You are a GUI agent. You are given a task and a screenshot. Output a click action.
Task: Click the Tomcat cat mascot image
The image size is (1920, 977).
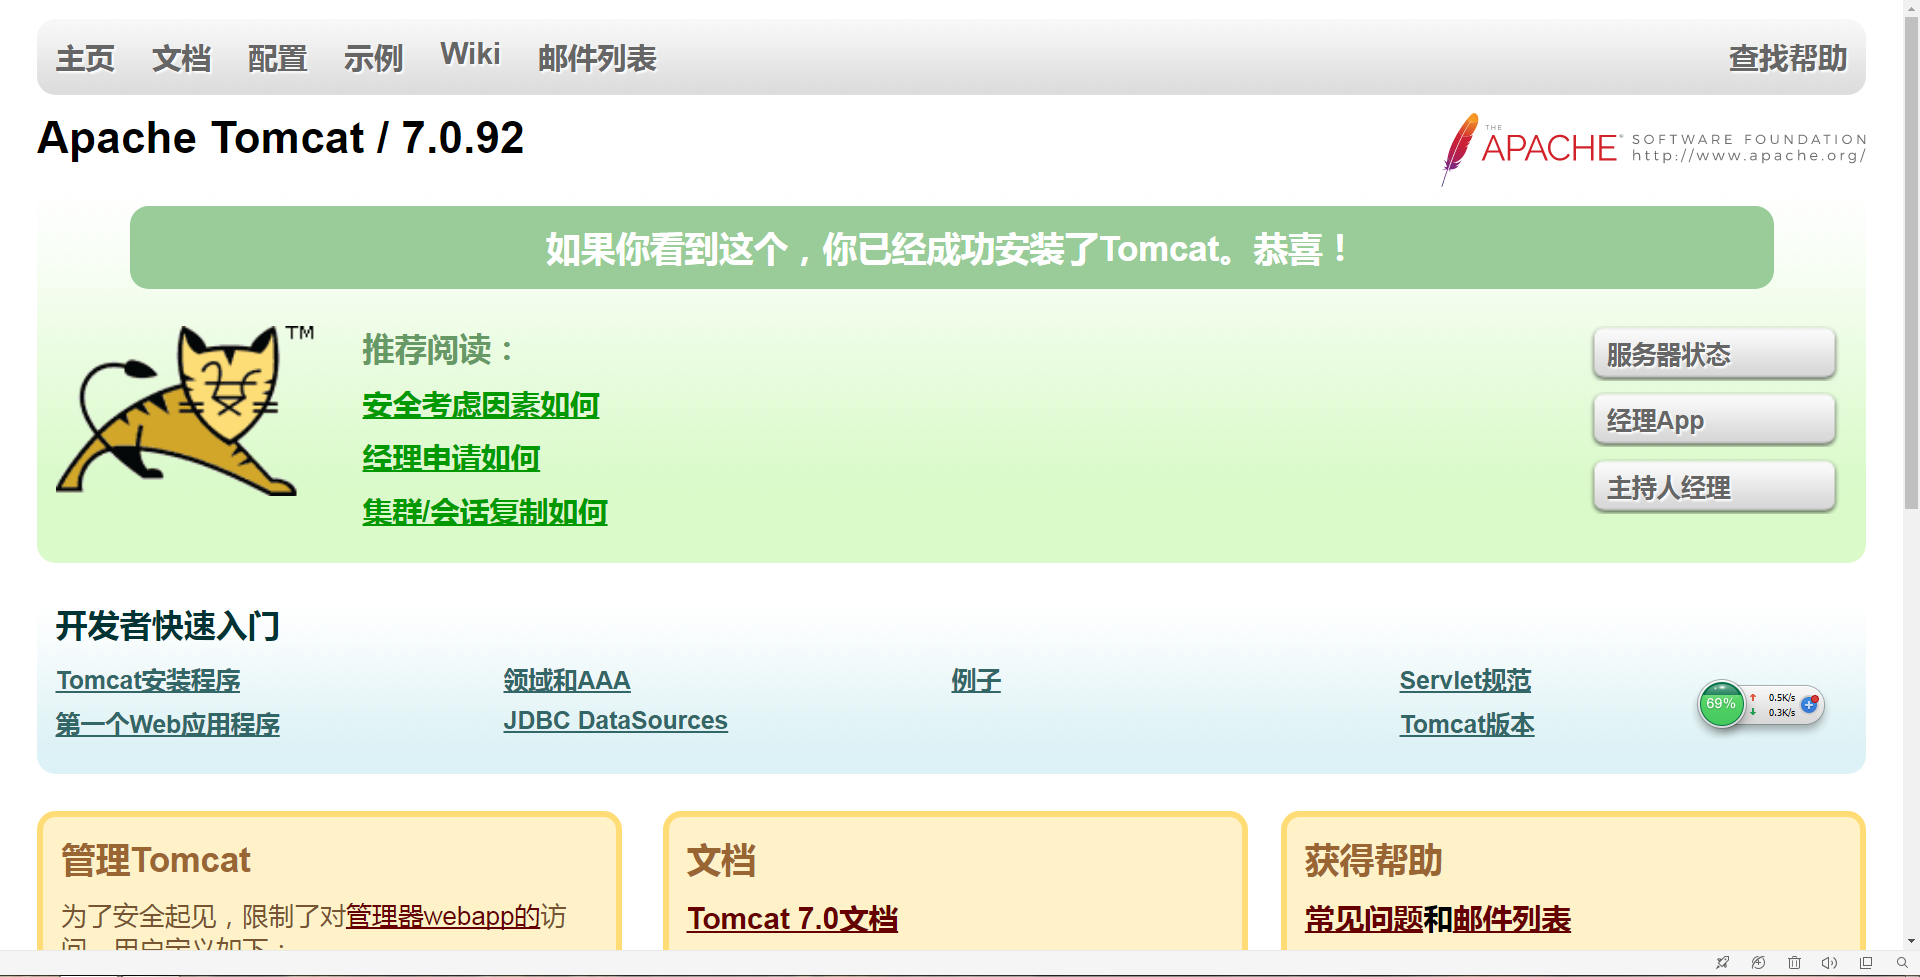coord(185,409)
